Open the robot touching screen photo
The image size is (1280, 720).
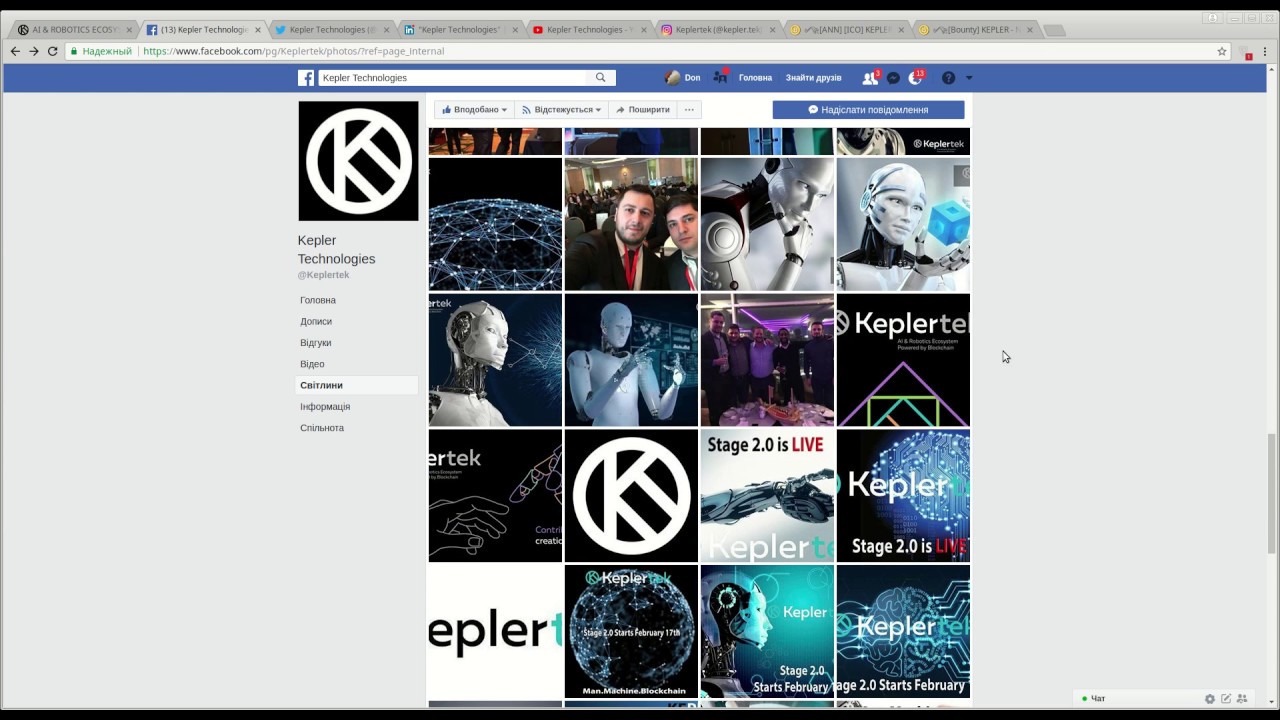631,360
